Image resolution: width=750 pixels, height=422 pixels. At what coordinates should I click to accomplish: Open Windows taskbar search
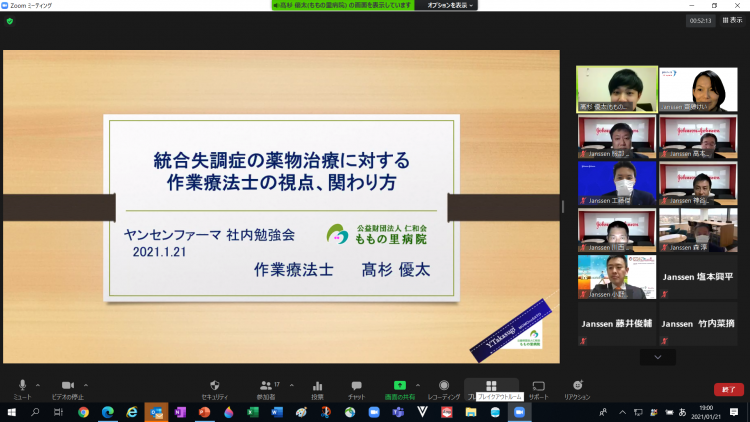pyautogui.click(x=35, y=412)
